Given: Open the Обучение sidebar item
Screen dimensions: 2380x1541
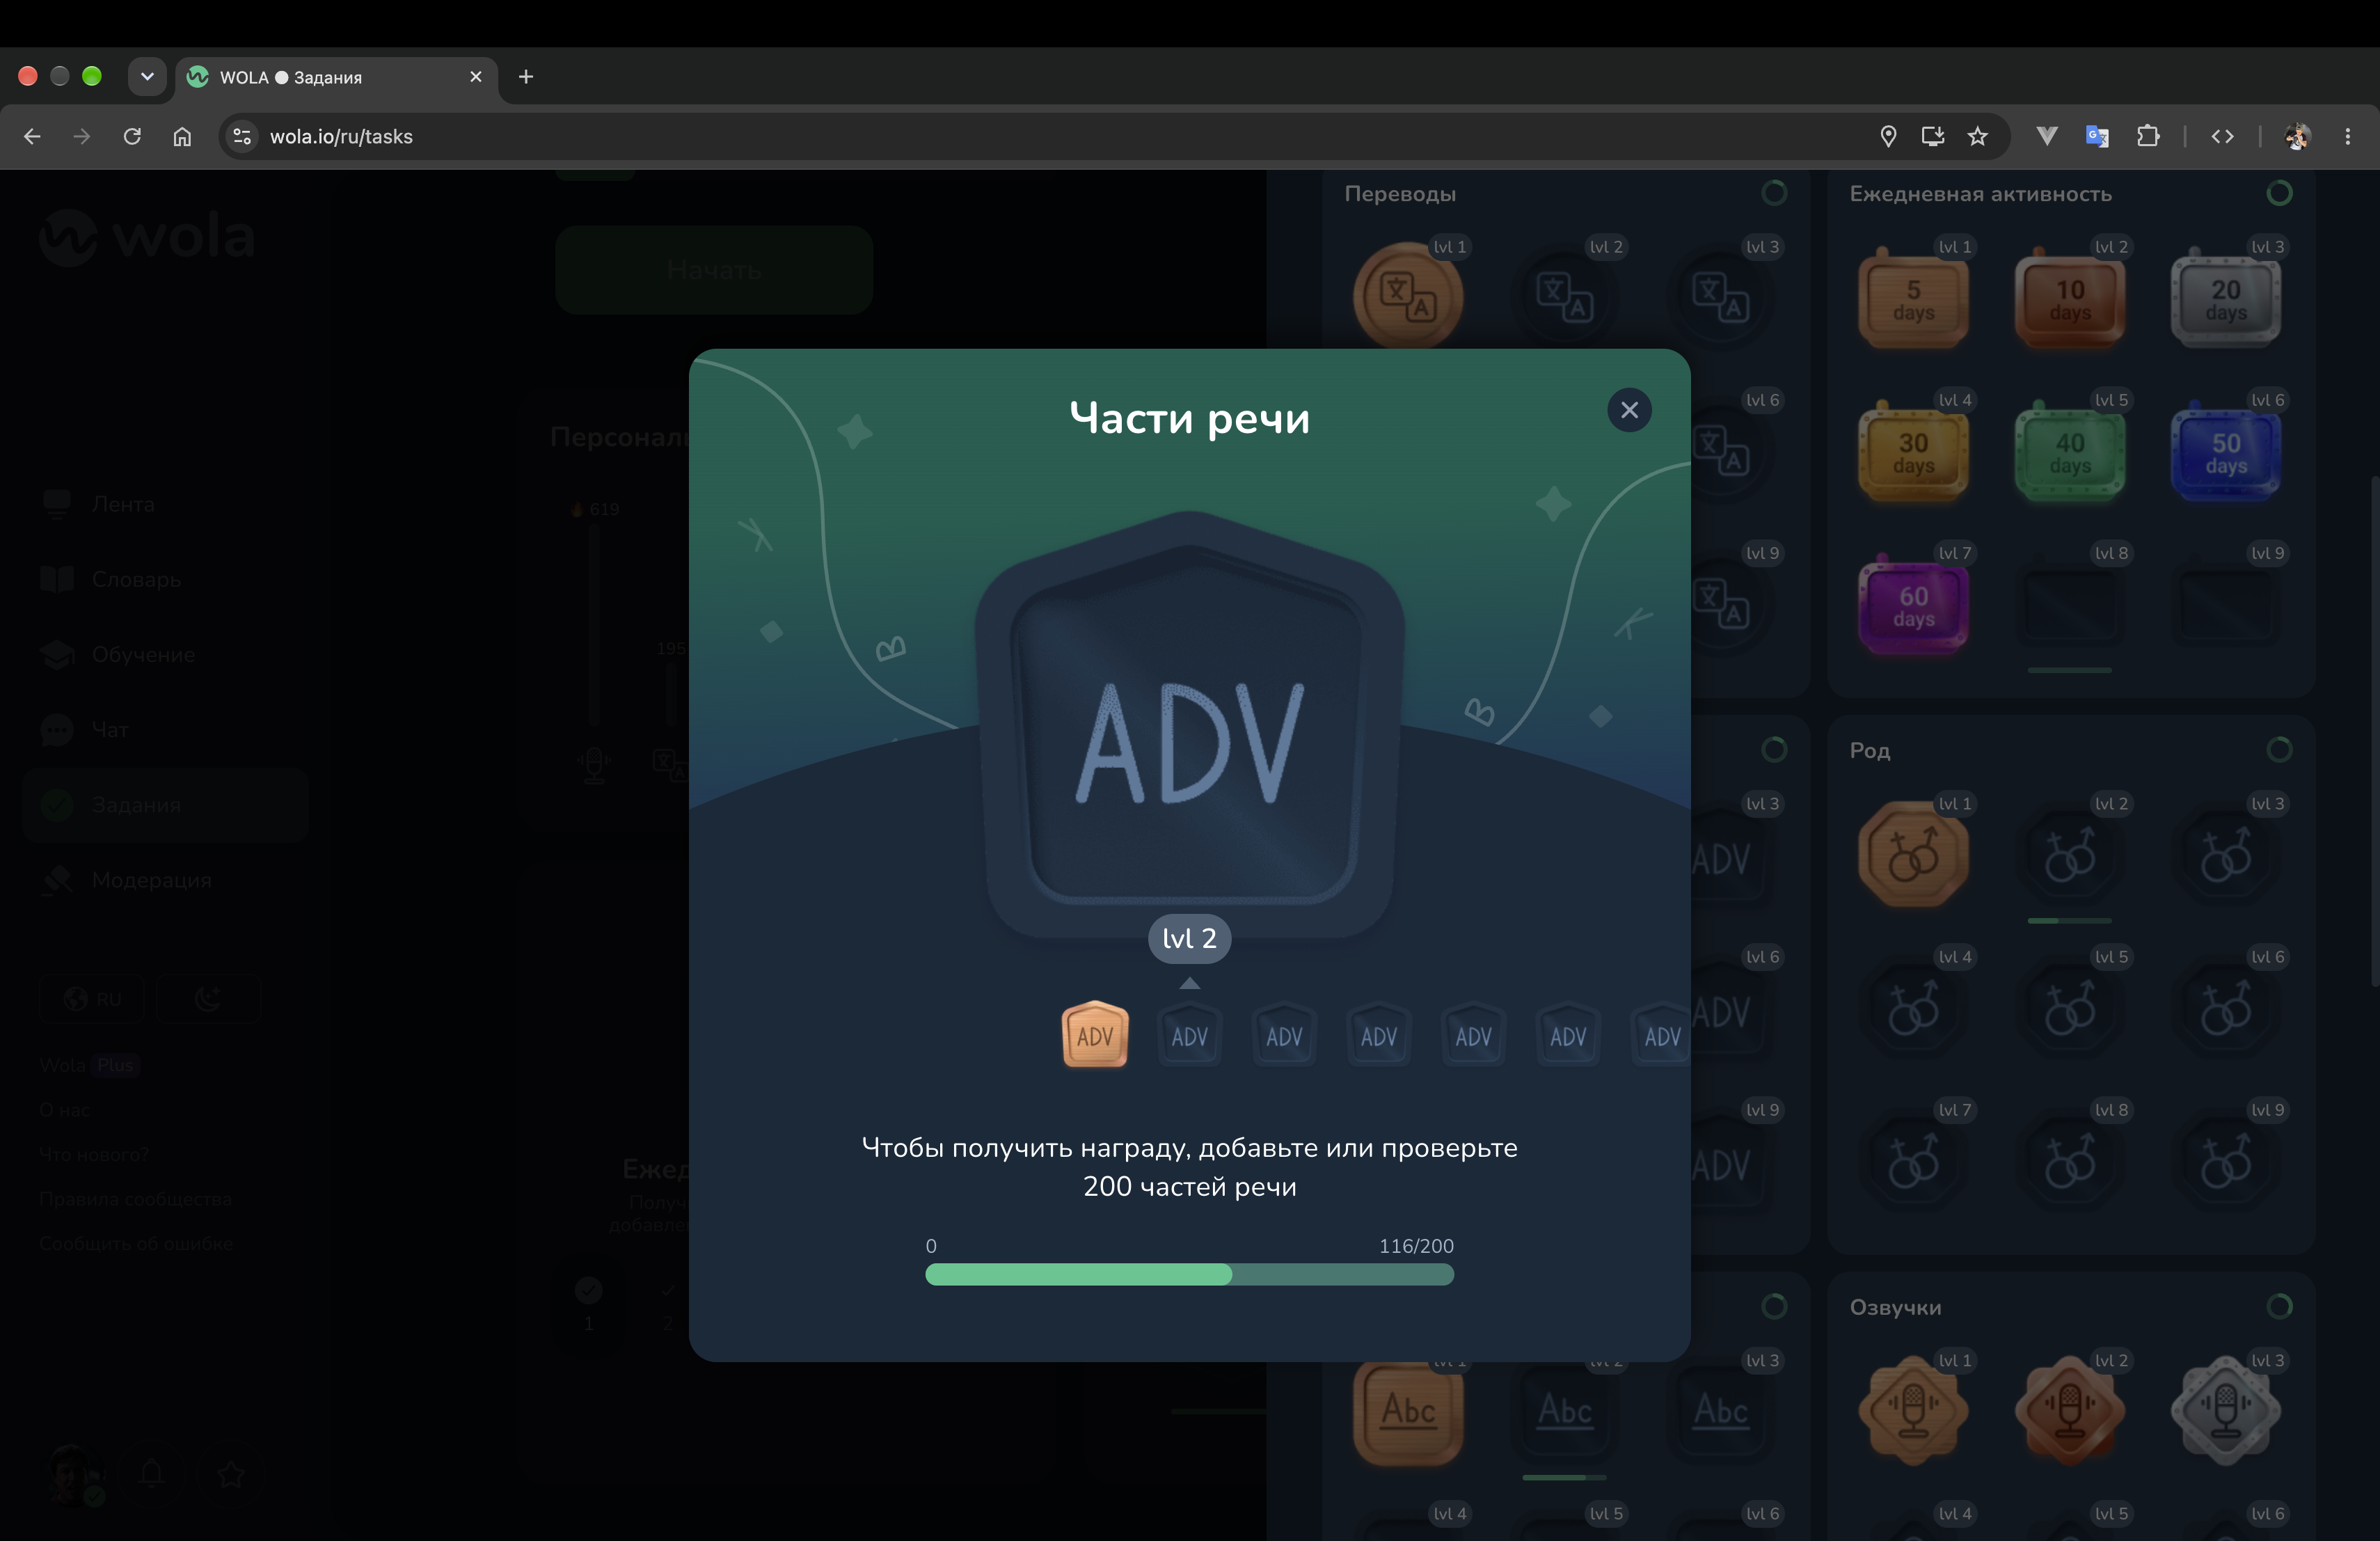Looking at the screenshot, I should 165,654.
